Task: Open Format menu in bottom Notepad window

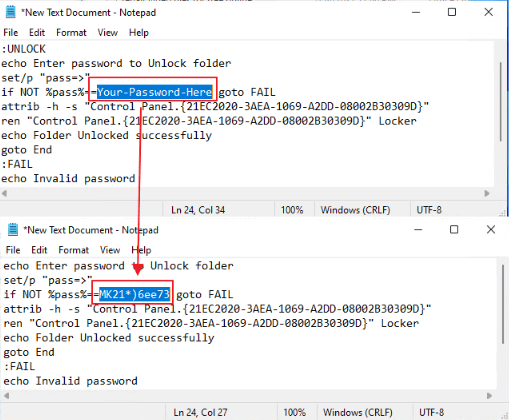Action: tap(73, 250)
